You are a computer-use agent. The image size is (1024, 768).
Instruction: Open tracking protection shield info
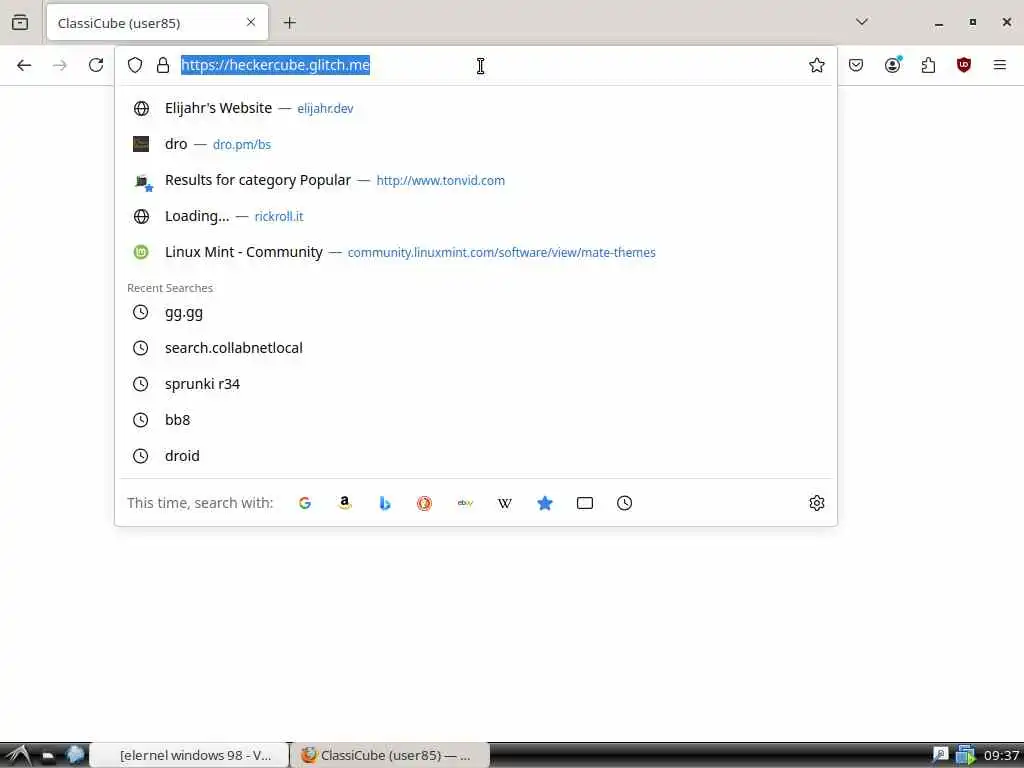[x=135, y=65]
